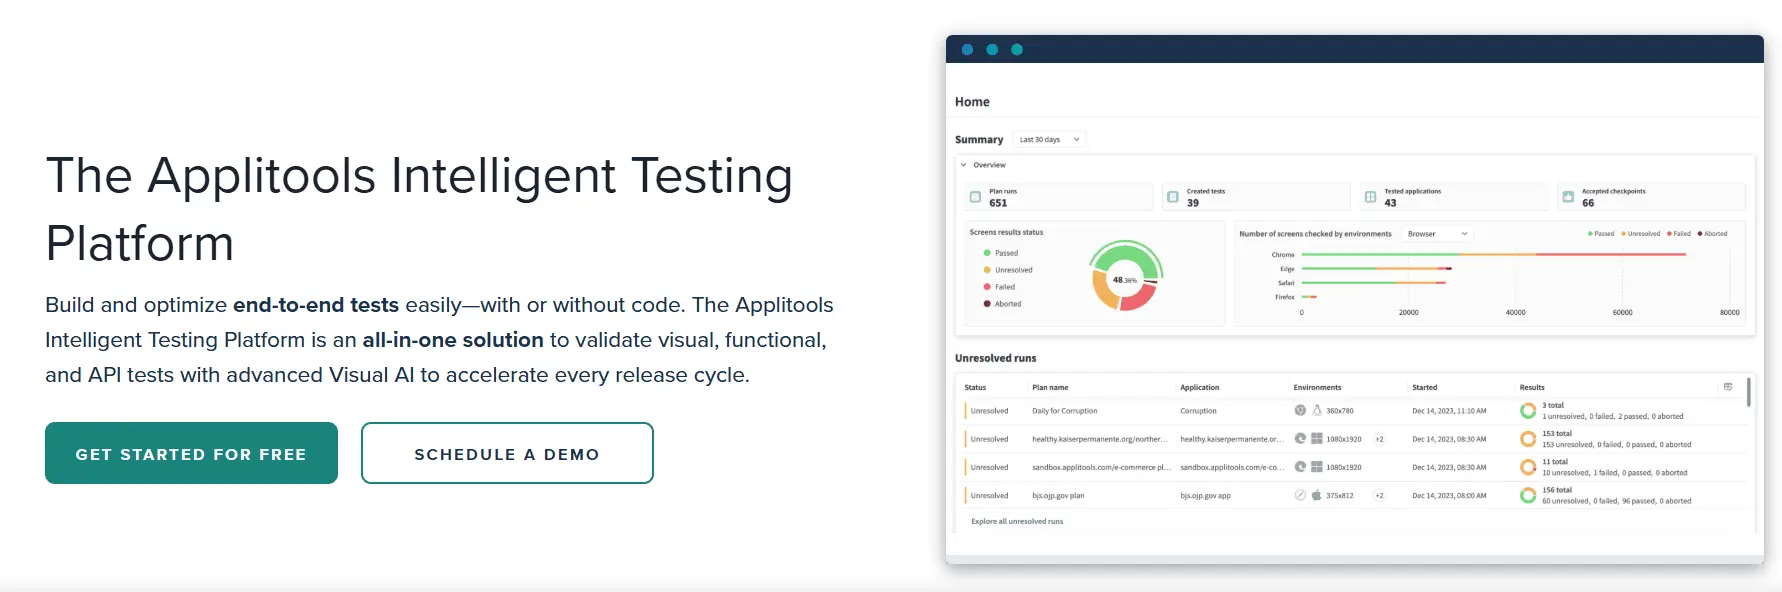The image size is (1782, 592).
Task: Click Safari icon in bjs.ojp.gov plan row
Action: (x=1300, y=495)
